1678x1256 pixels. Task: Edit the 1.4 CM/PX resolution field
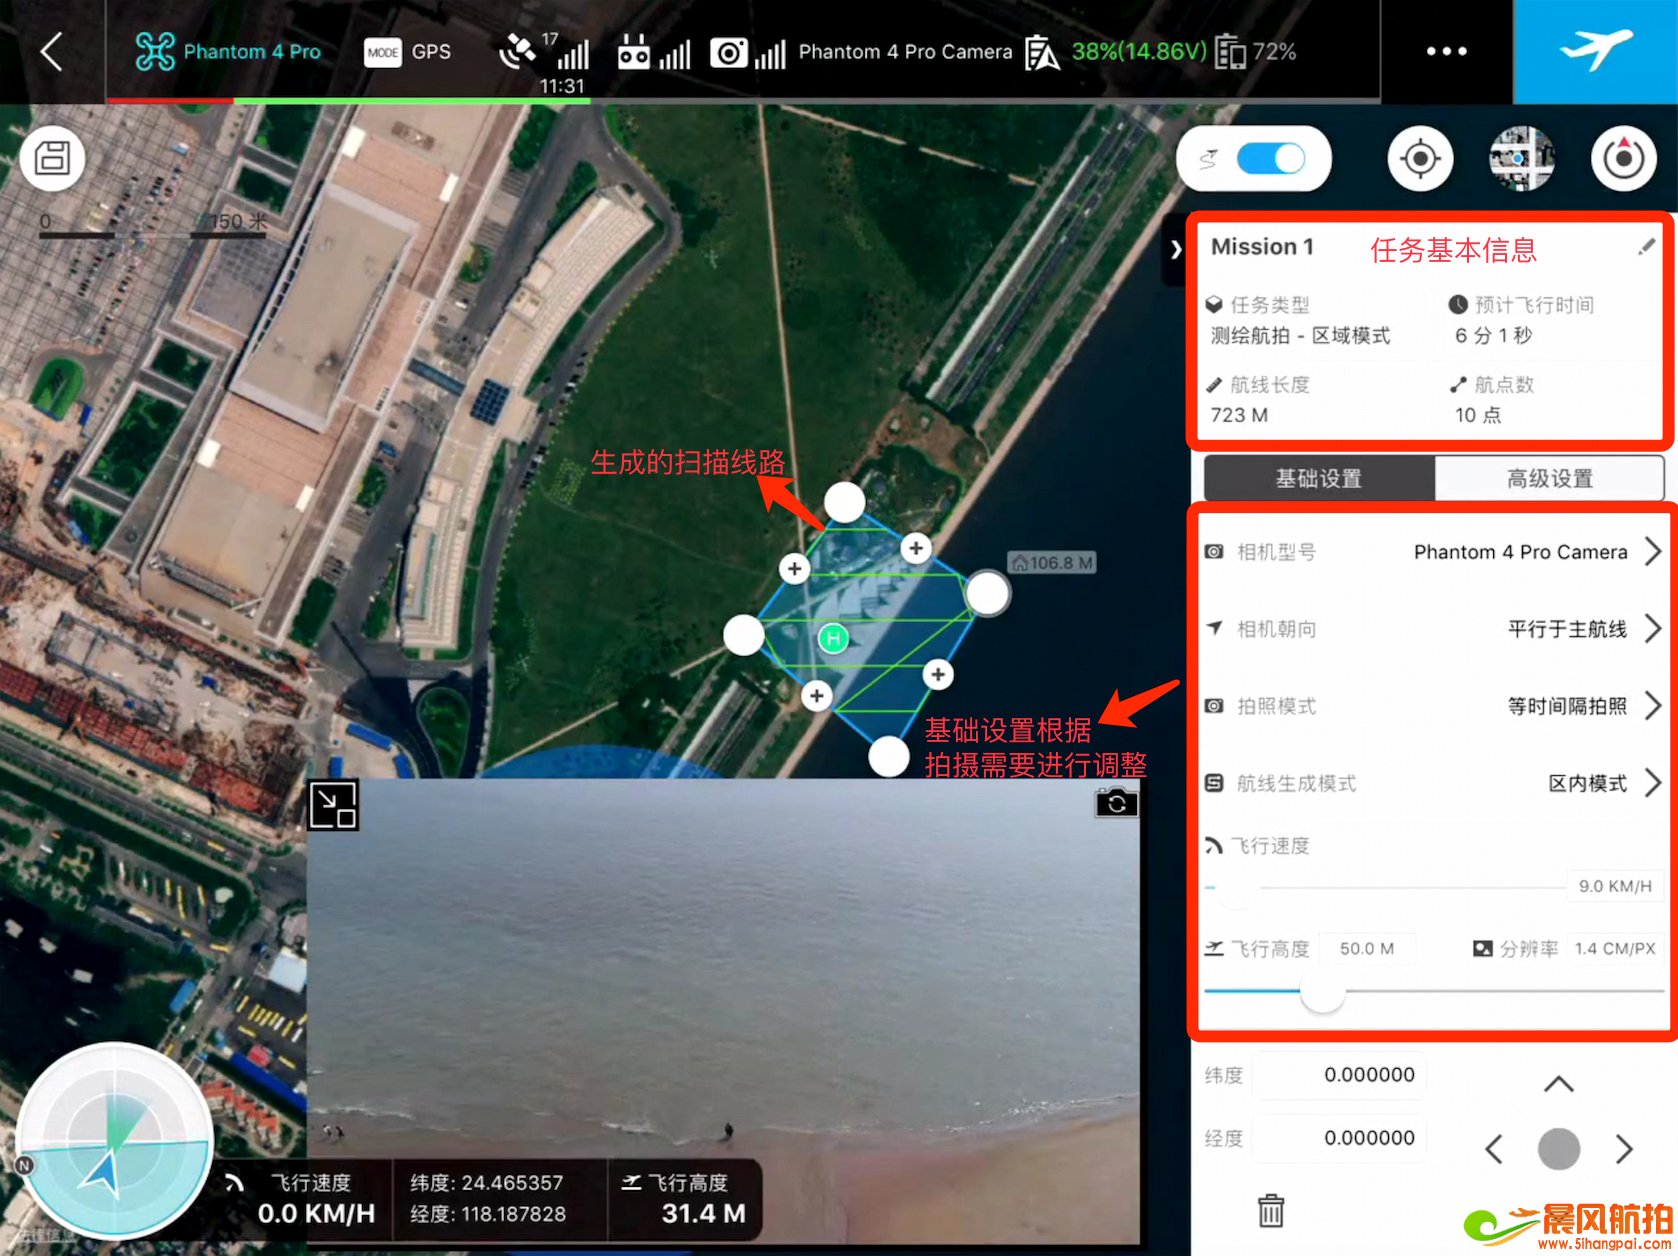tap(1615, 948)
